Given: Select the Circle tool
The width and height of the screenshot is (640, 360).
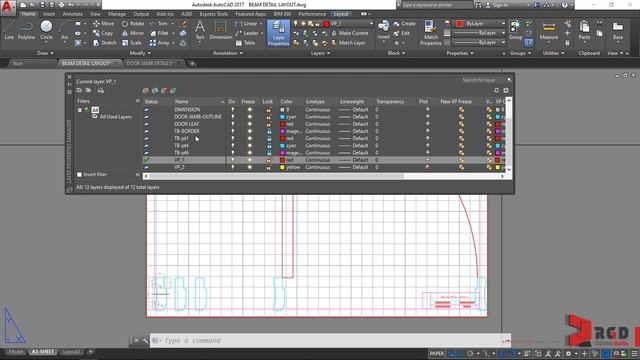Looking at the screenshot, I should coord(46,31).
